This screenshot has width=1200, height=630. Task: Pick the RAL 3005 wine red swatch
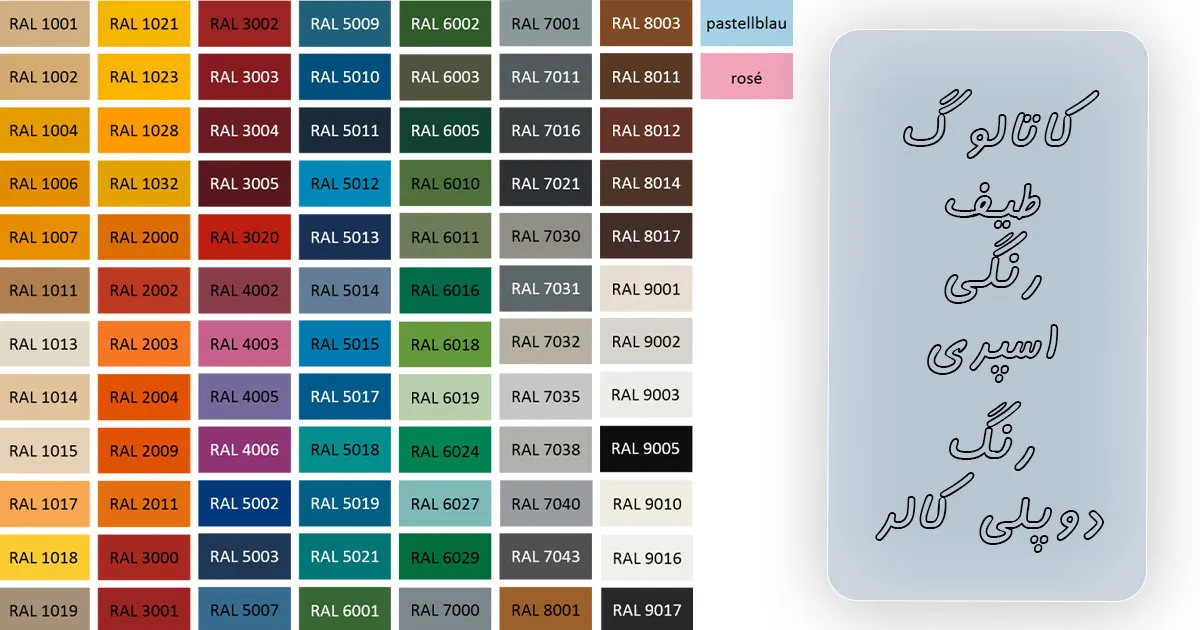tap(245, 184)
